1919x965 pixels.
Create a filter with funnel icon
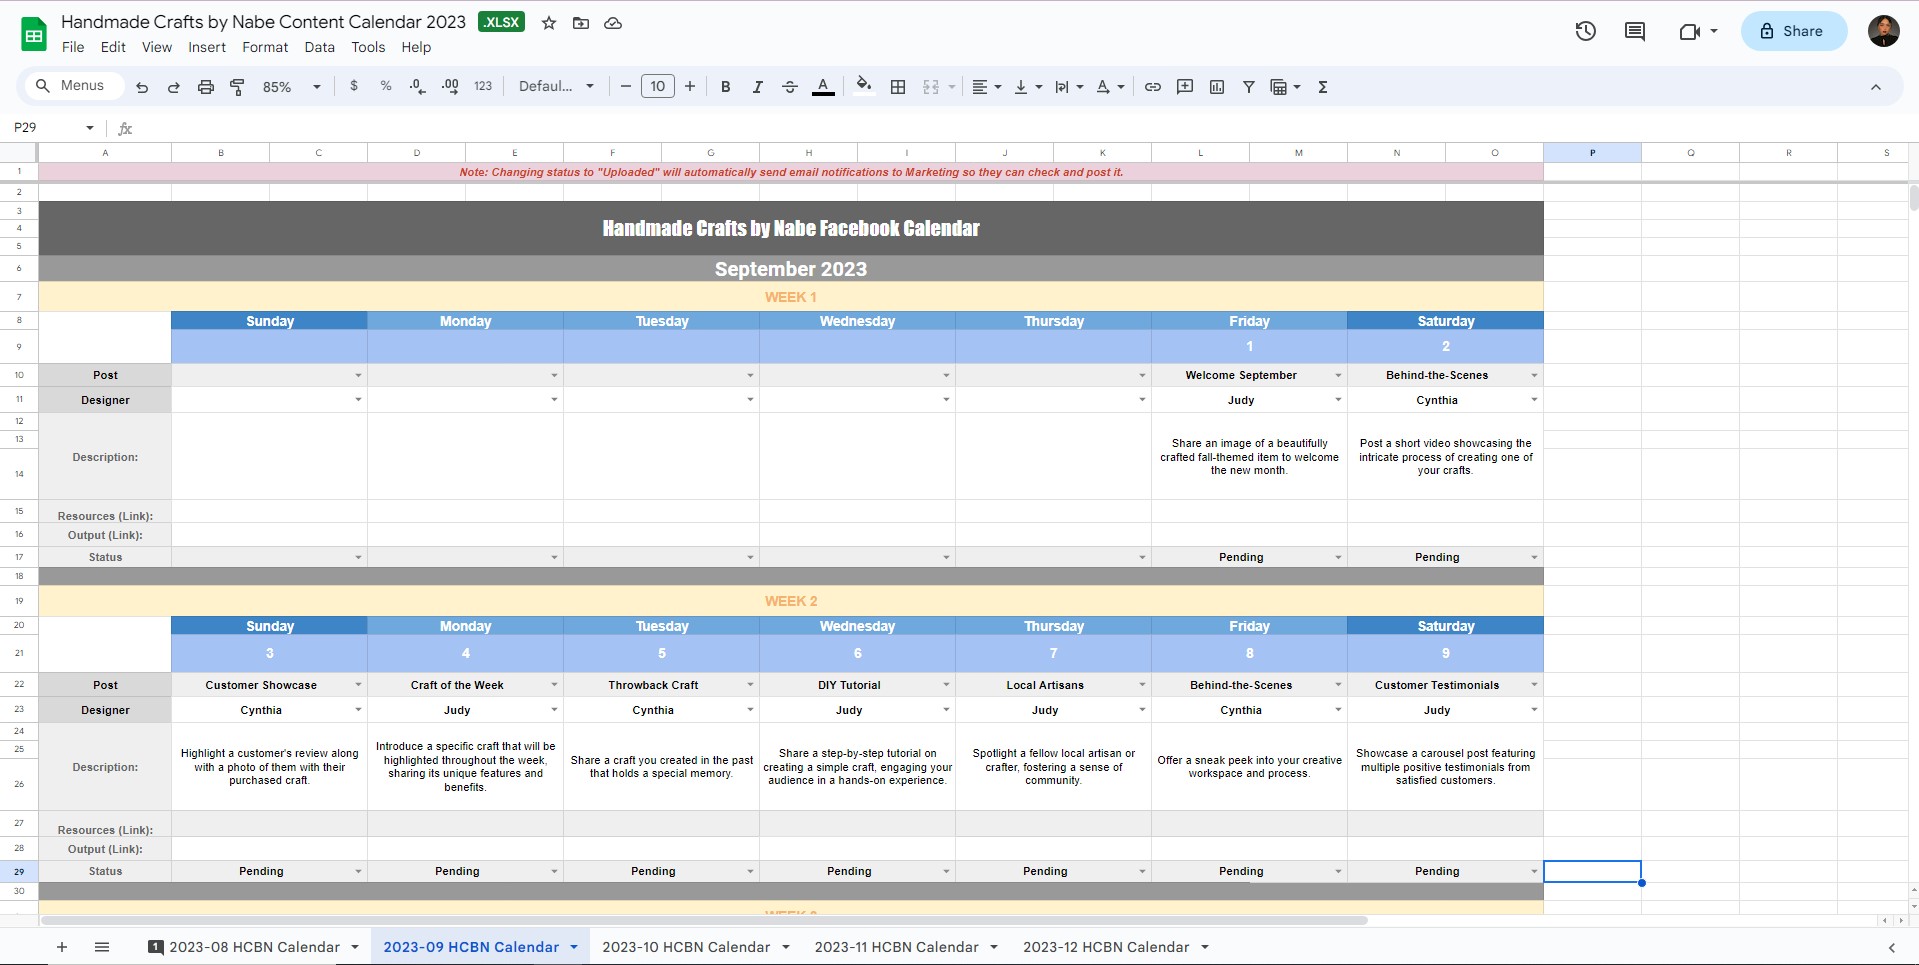click(1249, 87)
